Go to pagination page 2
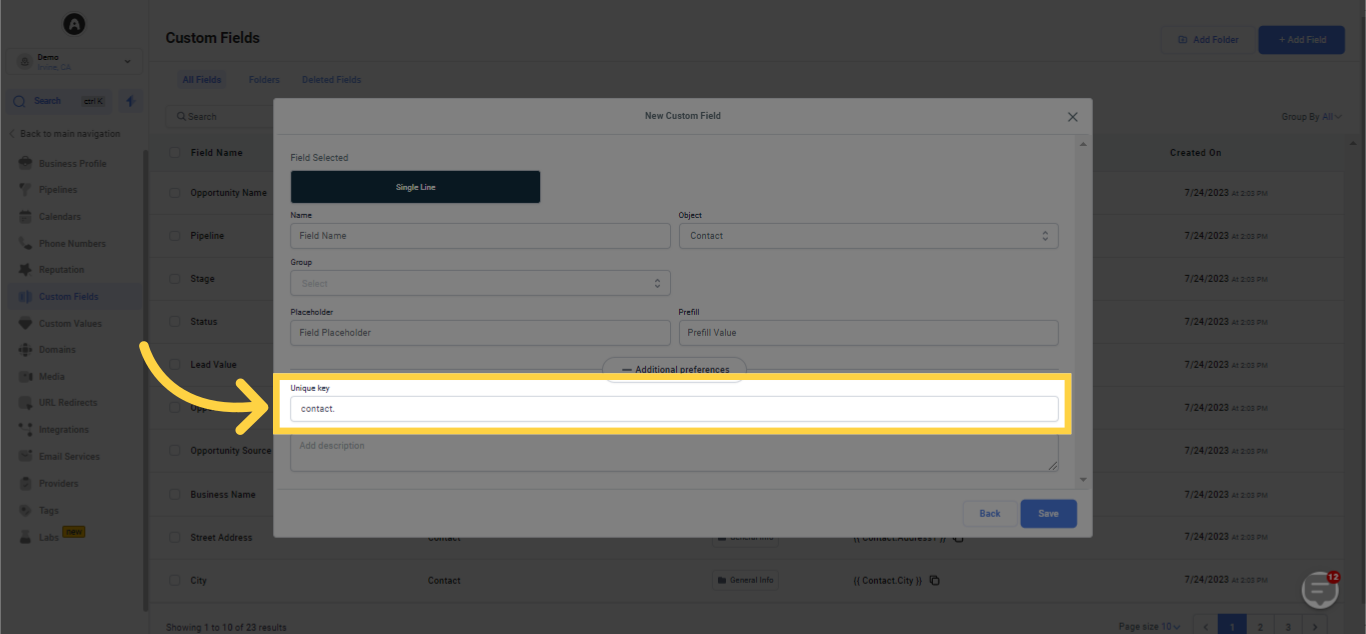 pyautogui.click(x=1260, y=627)
